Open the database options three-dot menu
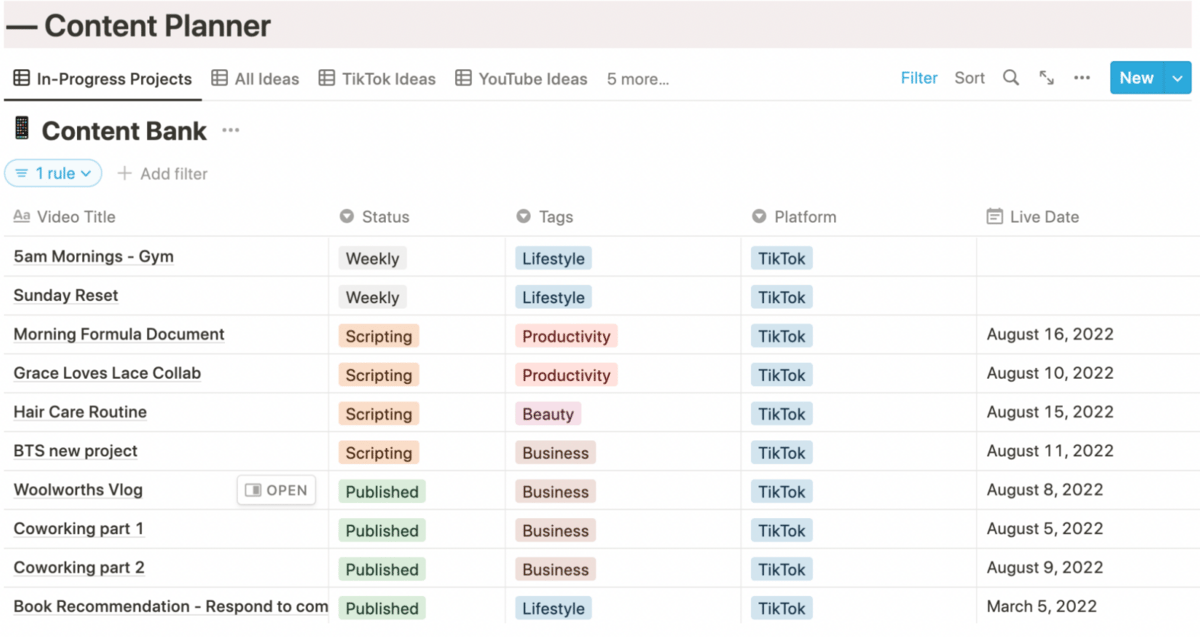 1082,78
